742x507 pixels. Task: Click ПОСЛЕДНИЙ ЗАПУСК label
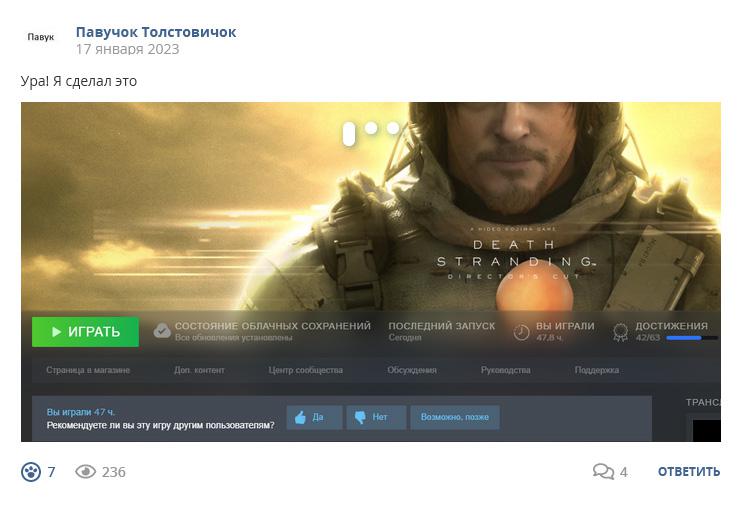click(x=442, y=326)
